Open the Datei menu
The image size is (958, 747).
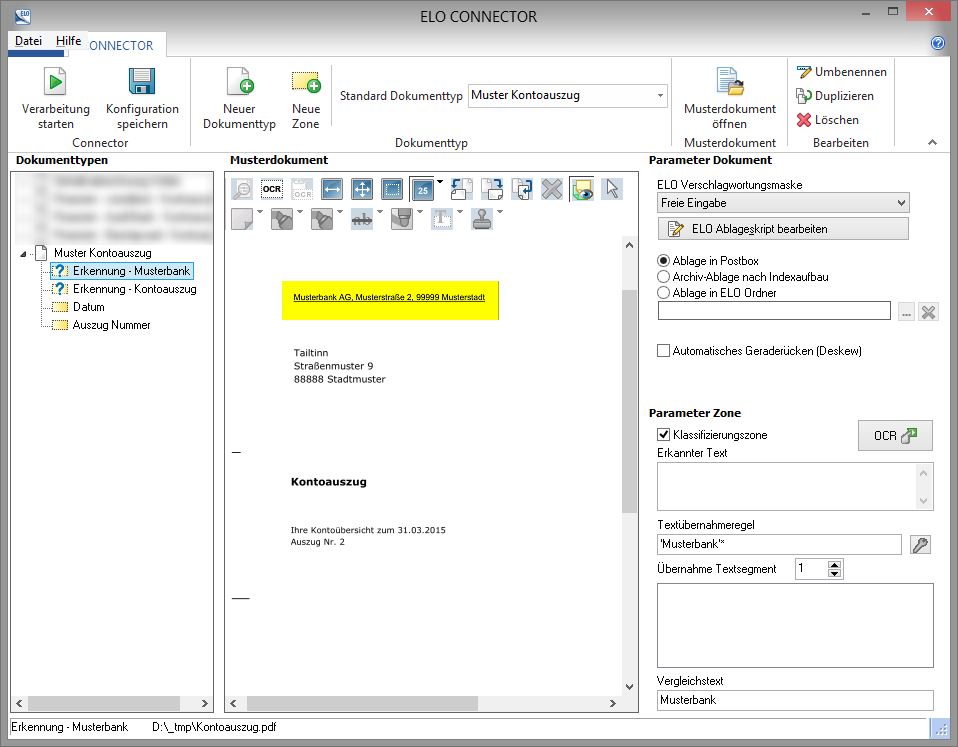pyautogui.click(x=28, y=40)
